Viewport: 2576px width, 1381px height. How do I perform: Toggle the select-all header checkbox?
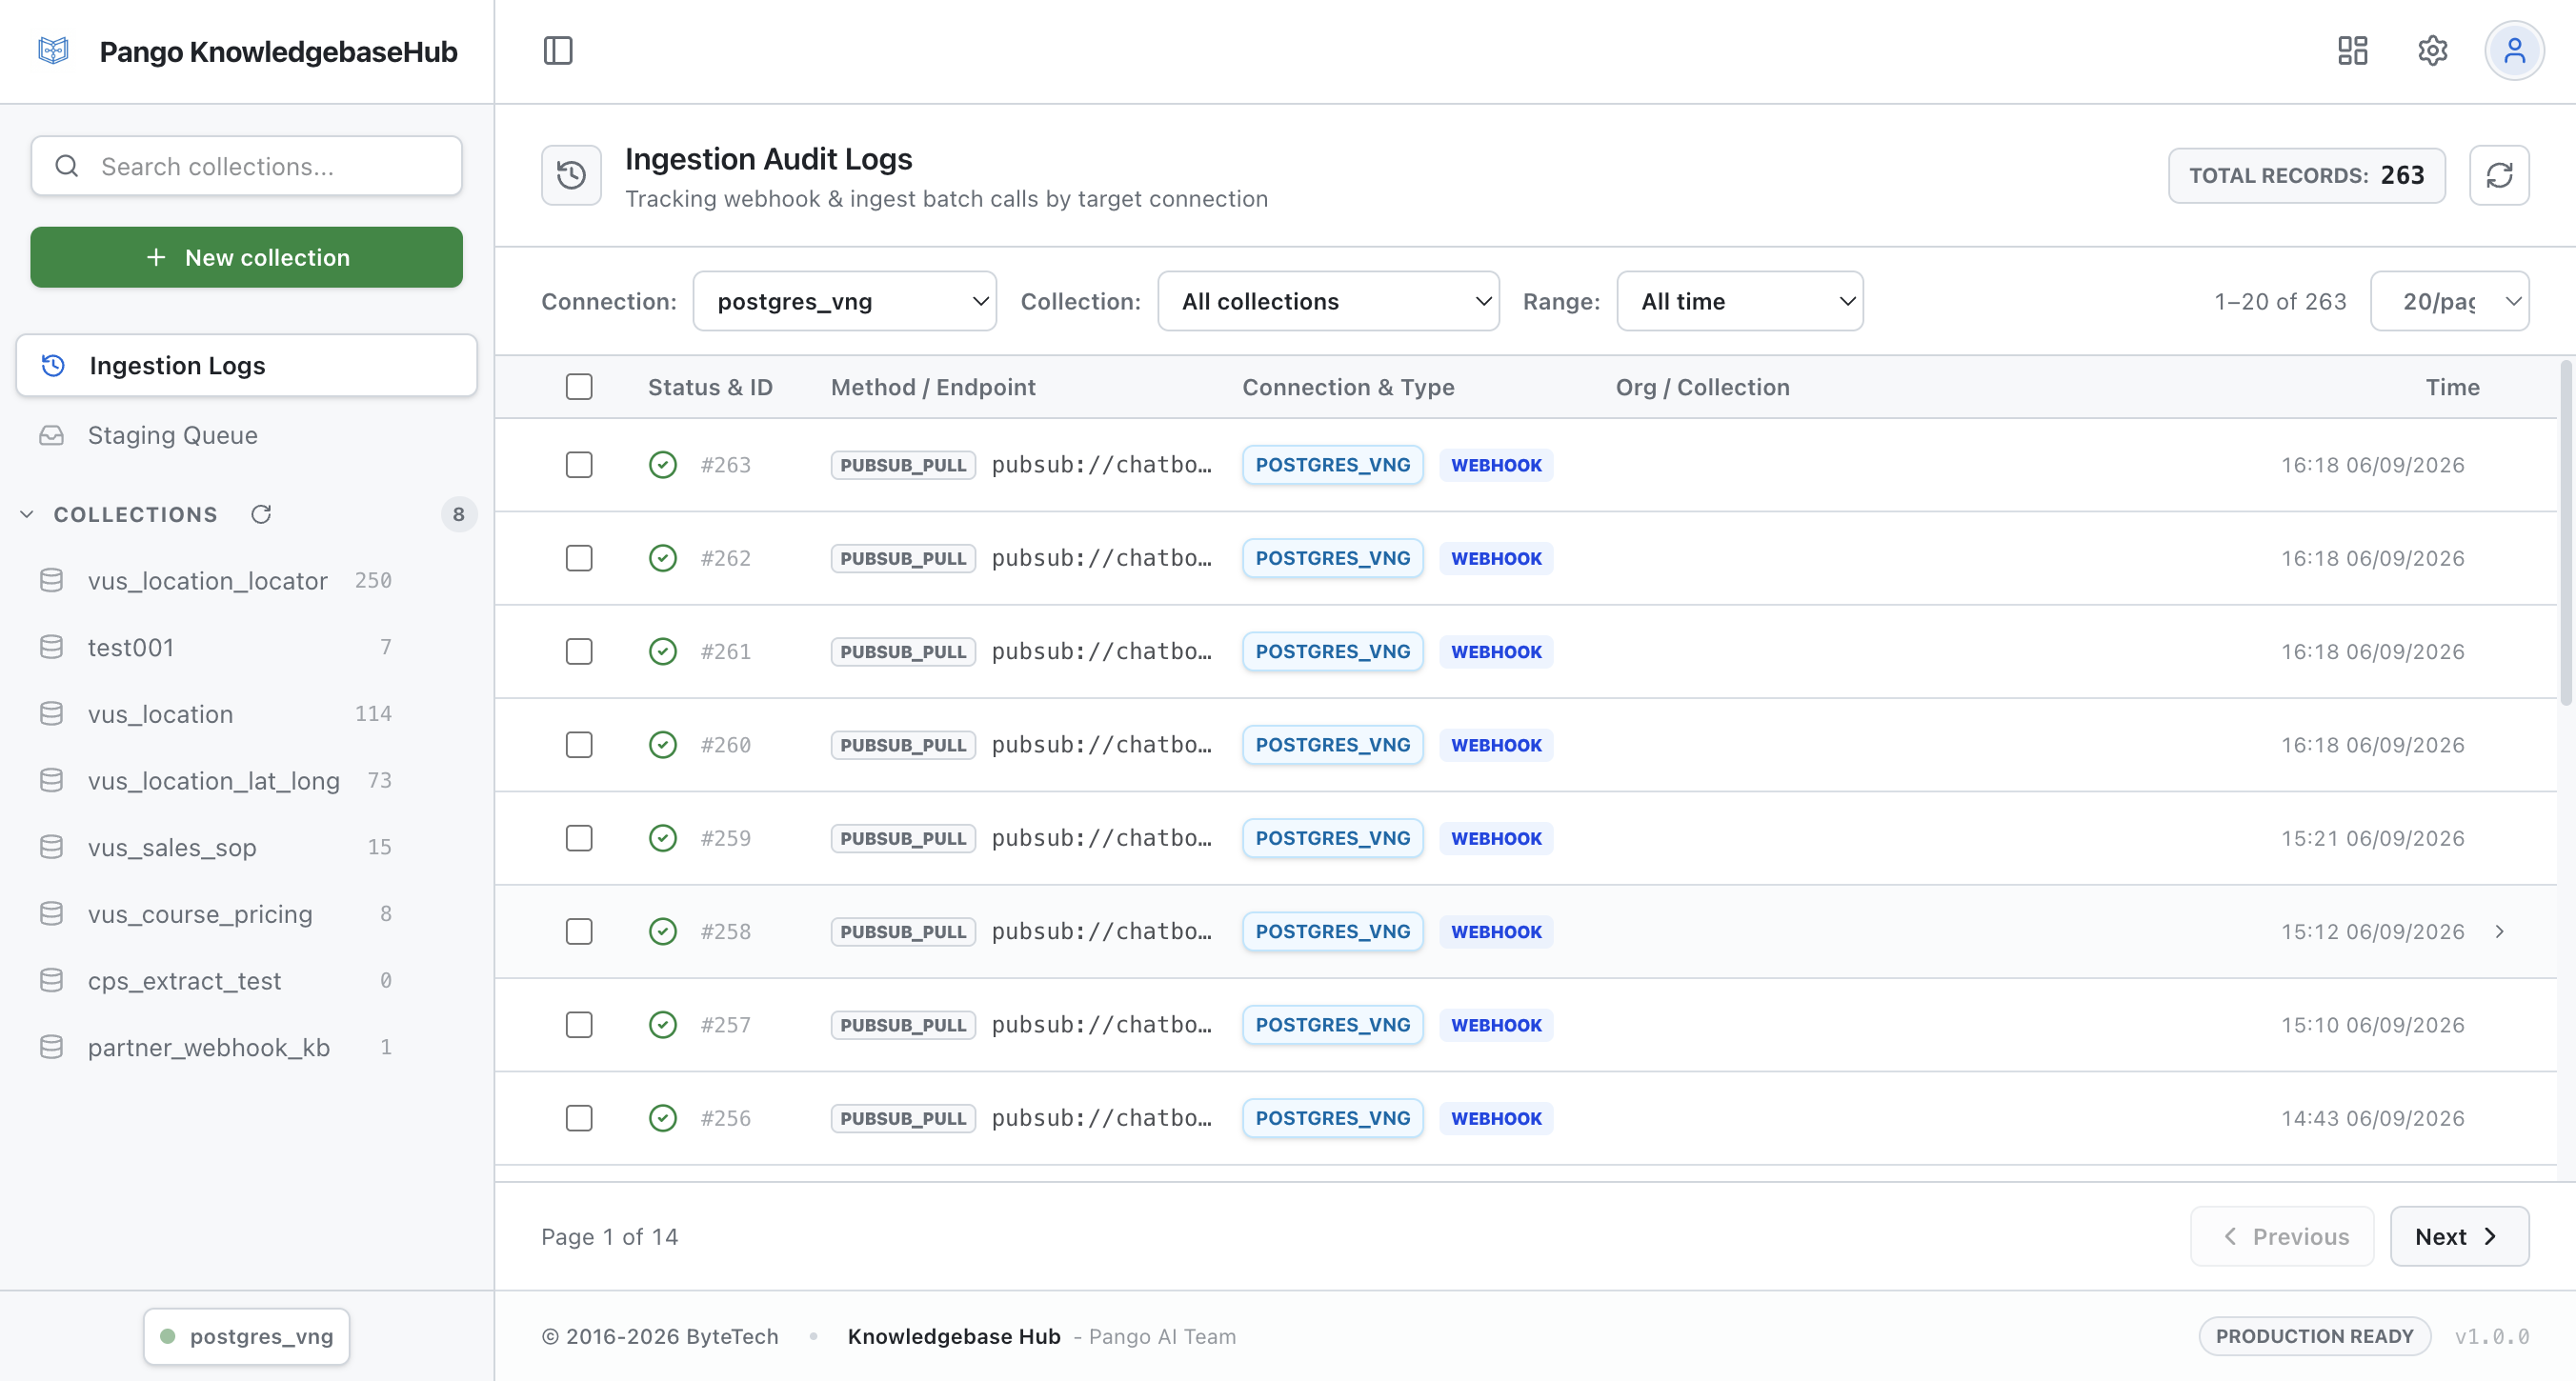(579, 387)
